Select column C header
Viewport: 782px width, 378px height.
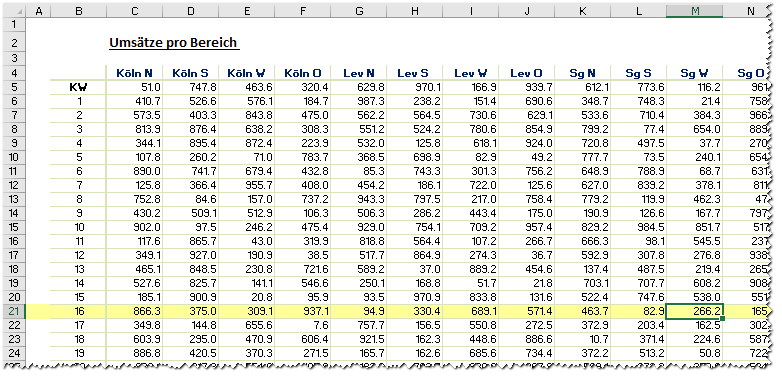tap(134, 11)
